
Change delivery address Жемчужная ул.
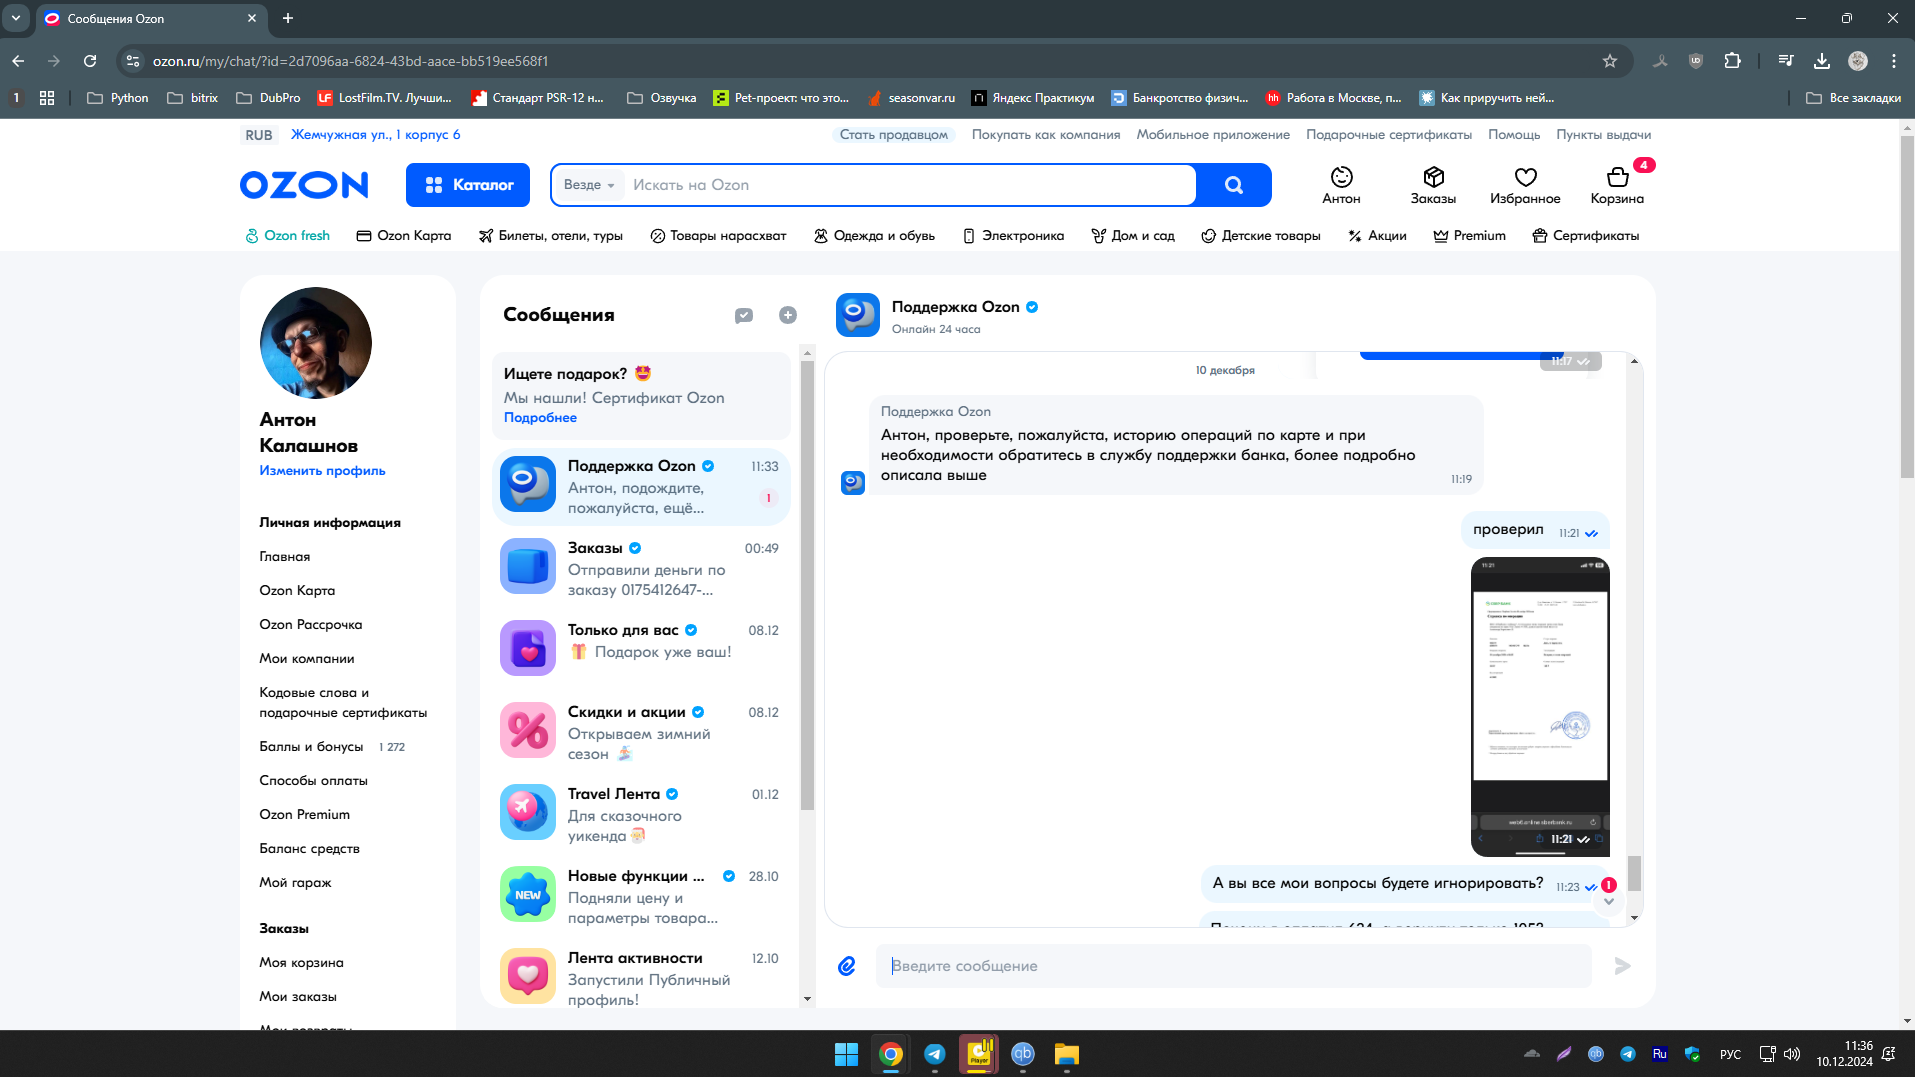[375, 135]
